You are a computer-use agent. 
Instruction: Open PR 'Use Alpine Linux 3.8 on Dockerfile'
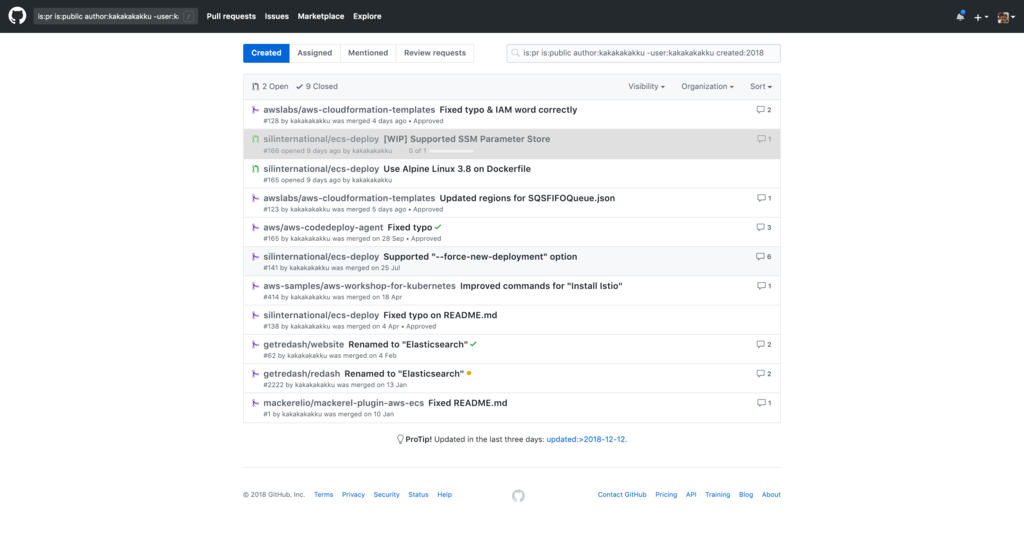(x=457, y=168)
